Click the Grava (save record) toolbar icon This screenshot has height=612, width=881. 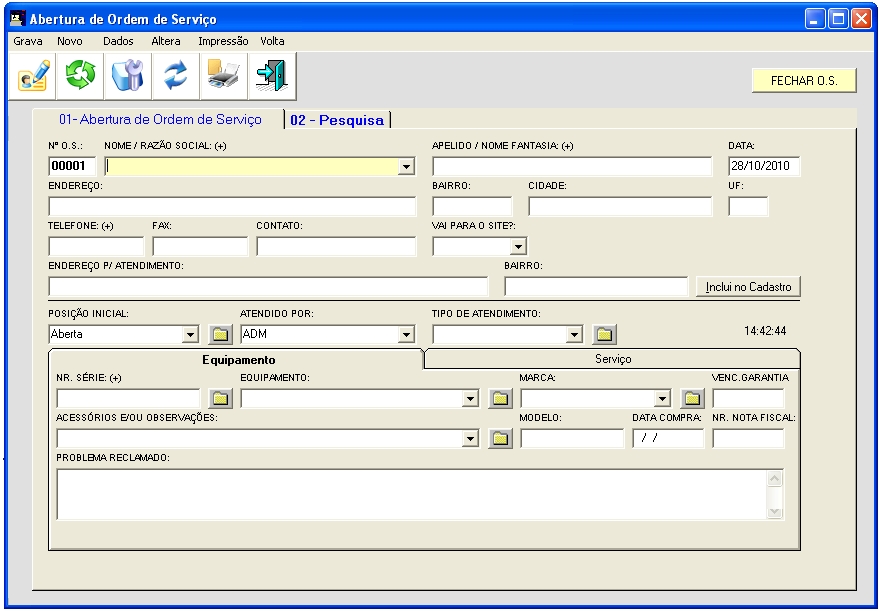tap(33, 76)
